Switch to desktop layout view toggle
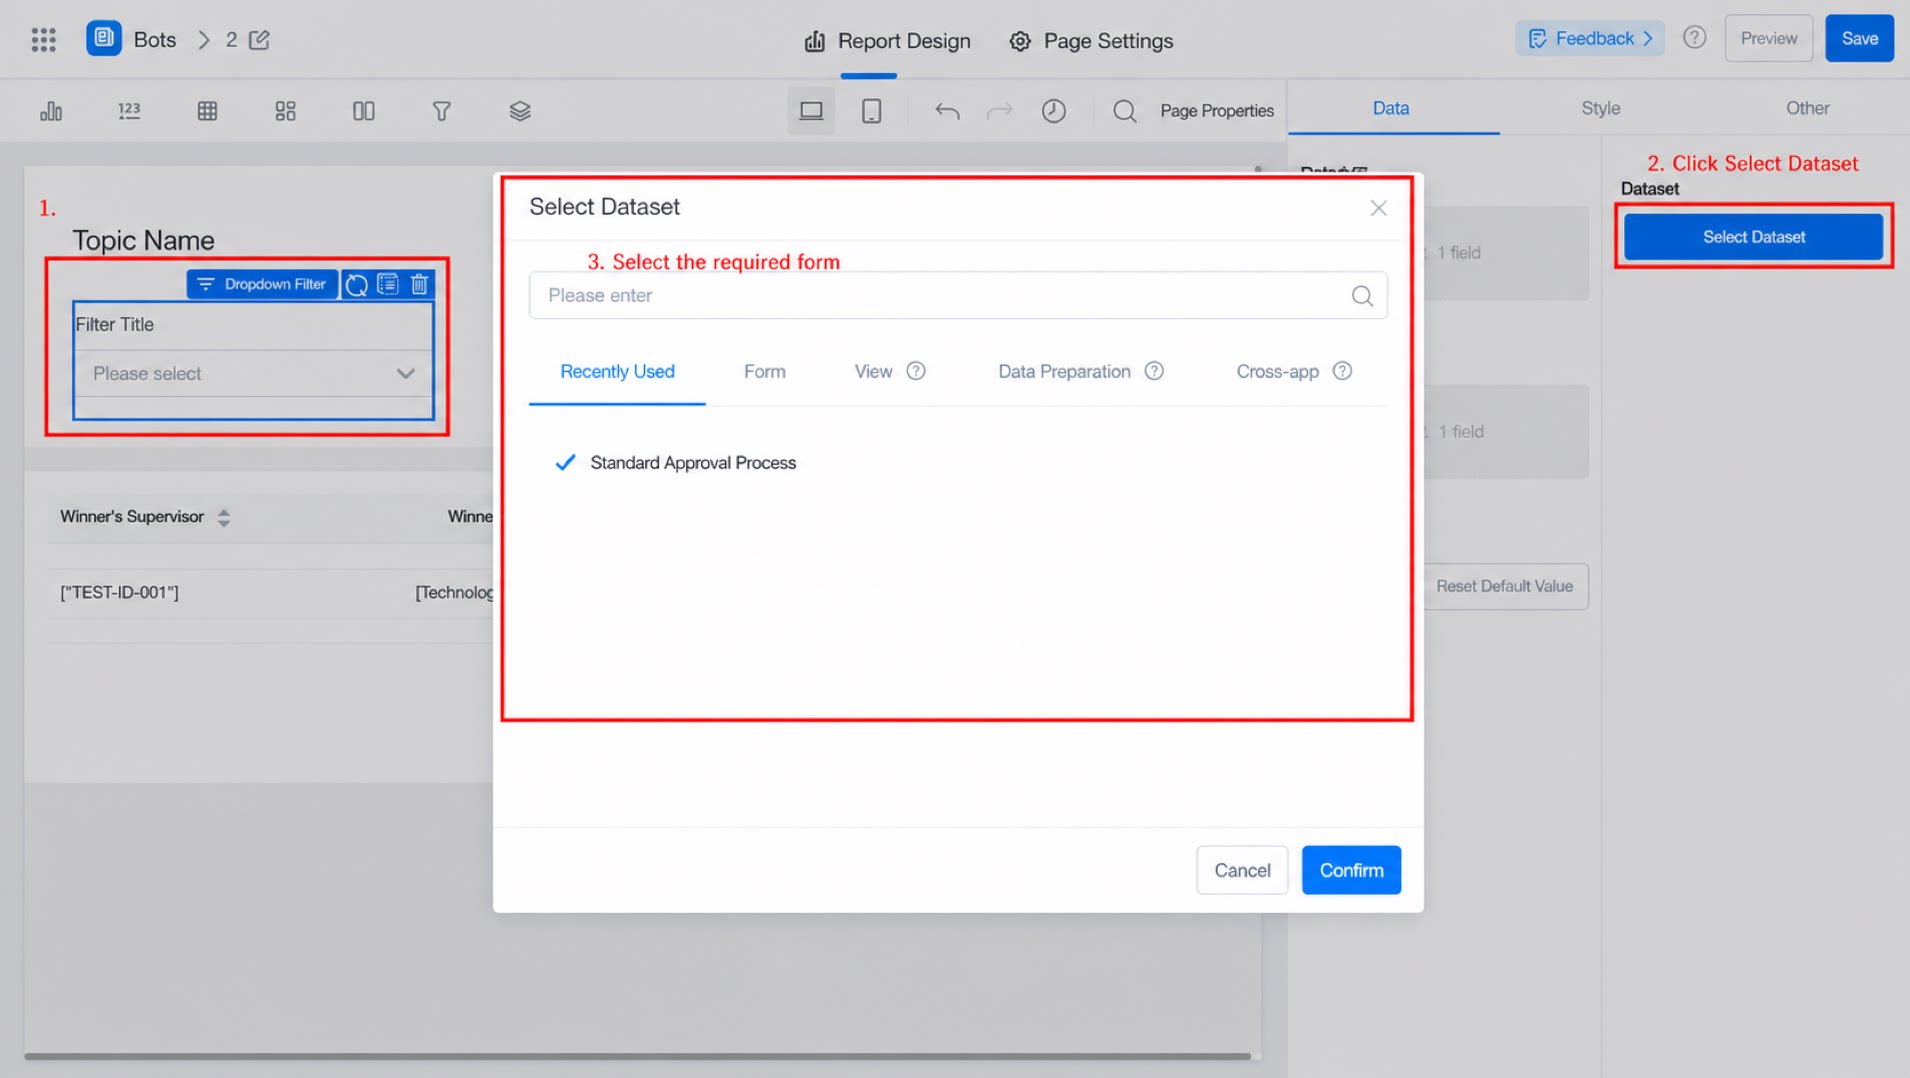 811,111
